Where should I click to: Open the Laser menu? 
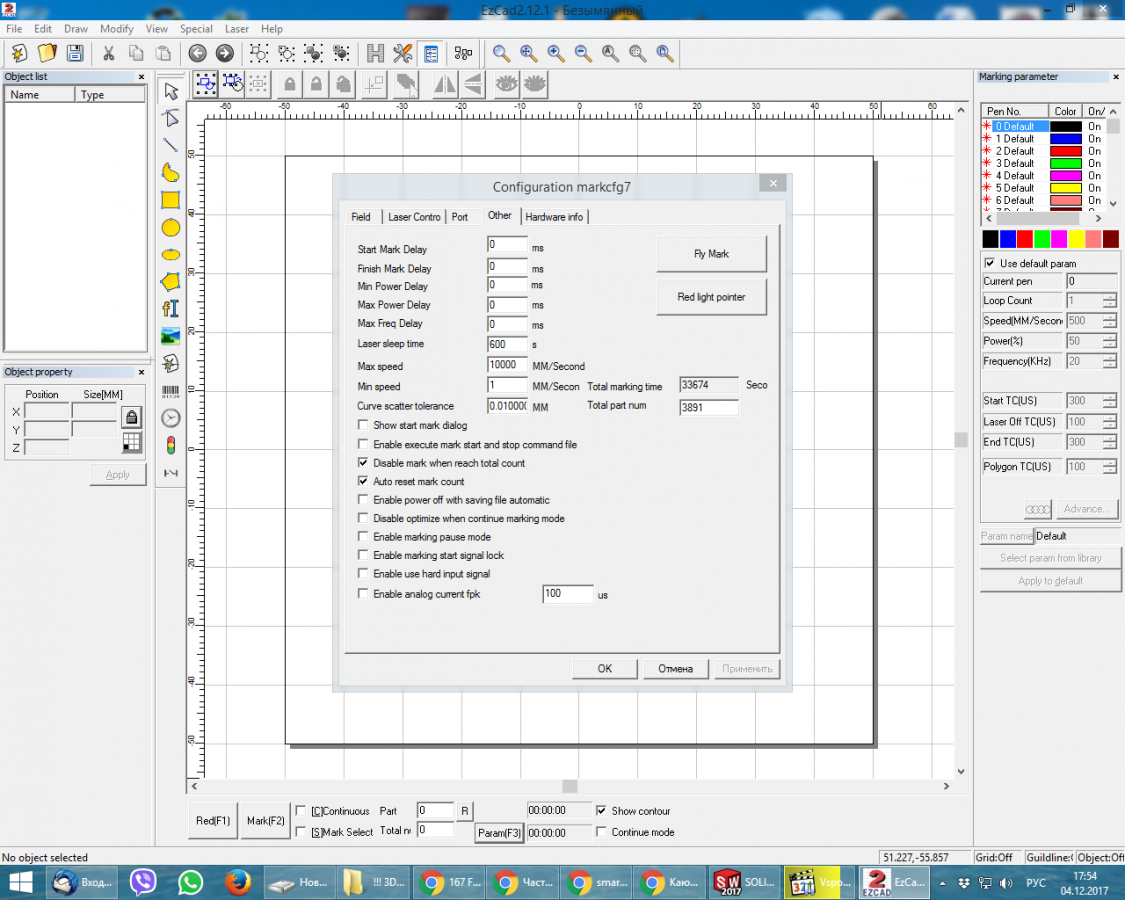(236, 29)
